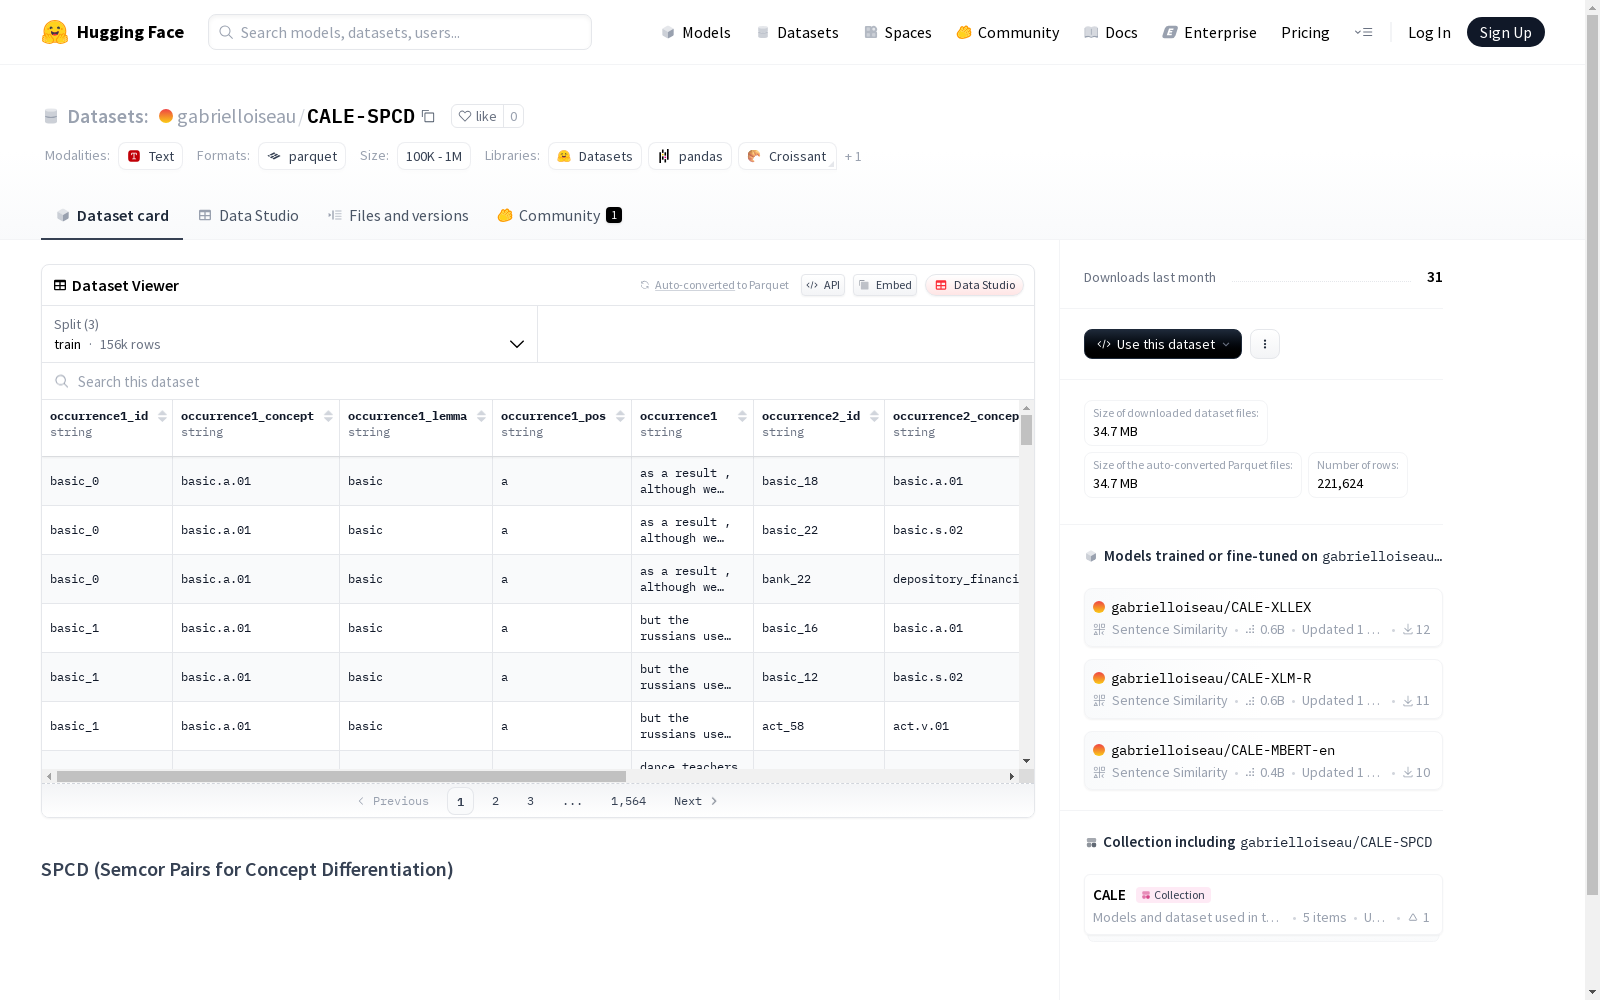Open more options next to Use this dataset
This screenshot has height=1000, width=1600.
[x=1264, y=344]
